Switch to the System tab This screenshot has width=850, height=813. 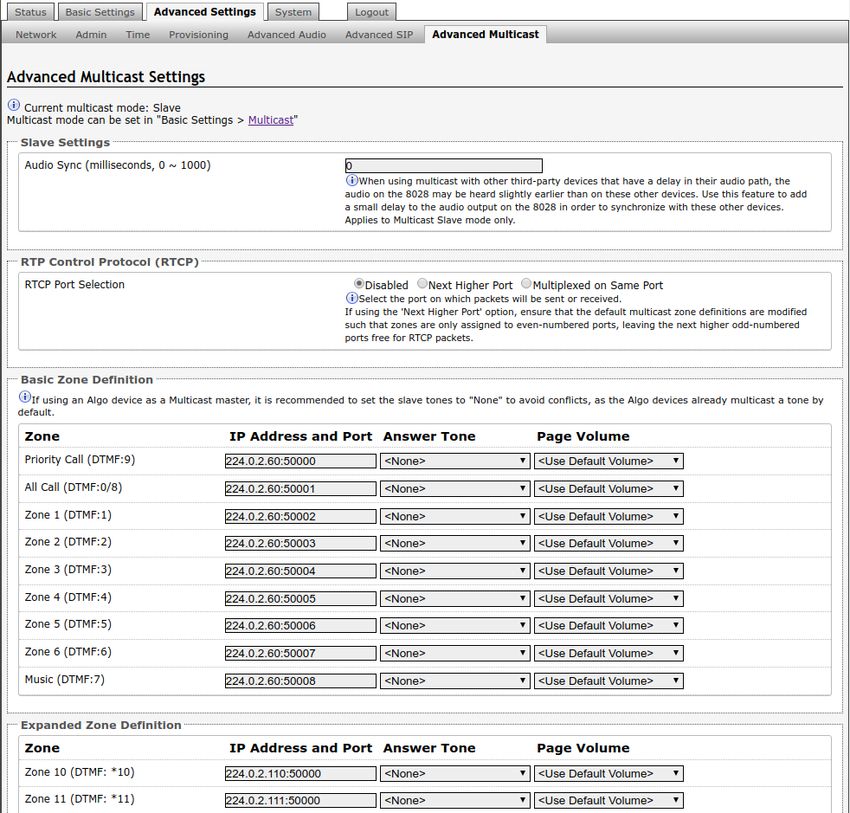pyautogui.click(x=293, y=12)
